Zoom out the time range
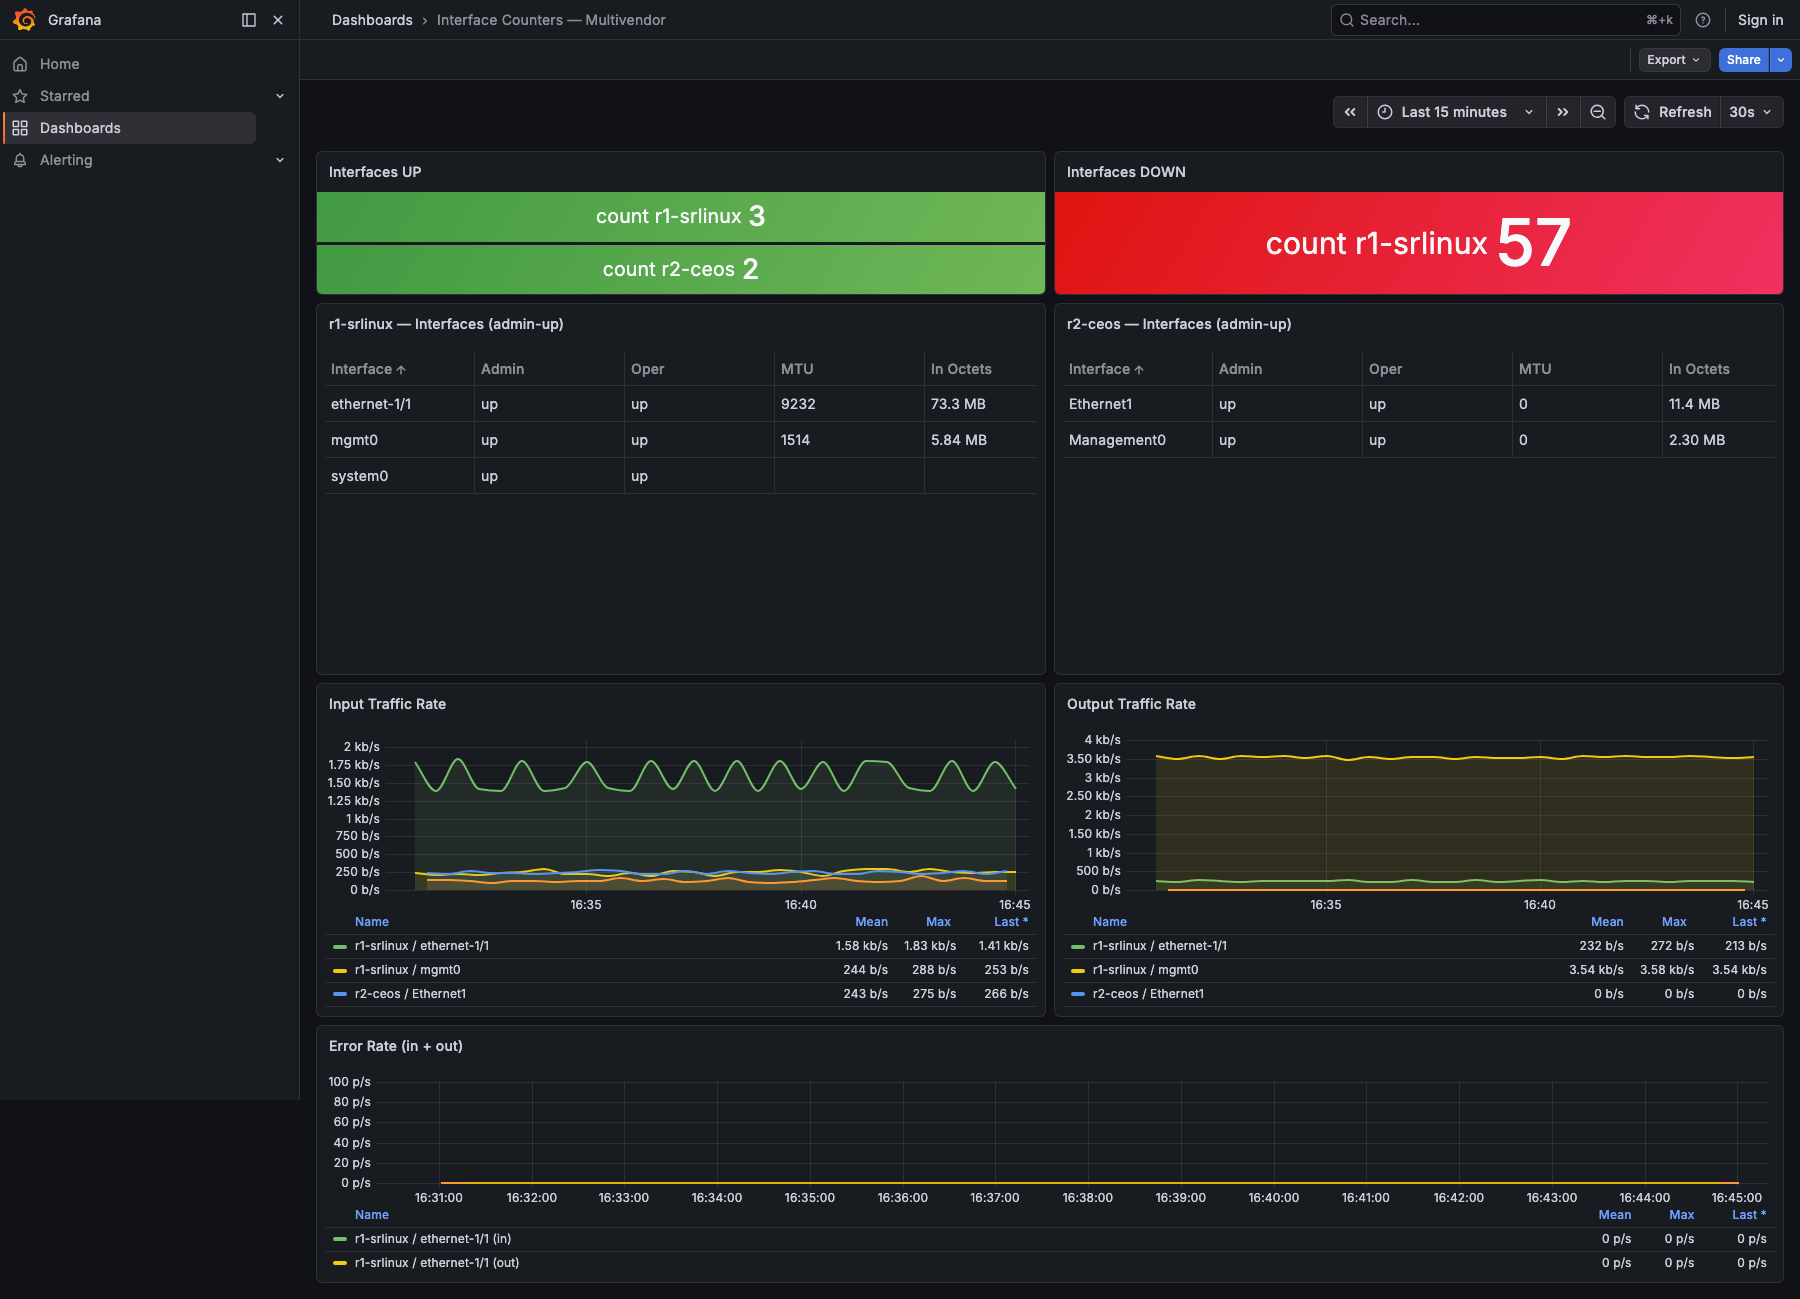 coord(1598,112)
